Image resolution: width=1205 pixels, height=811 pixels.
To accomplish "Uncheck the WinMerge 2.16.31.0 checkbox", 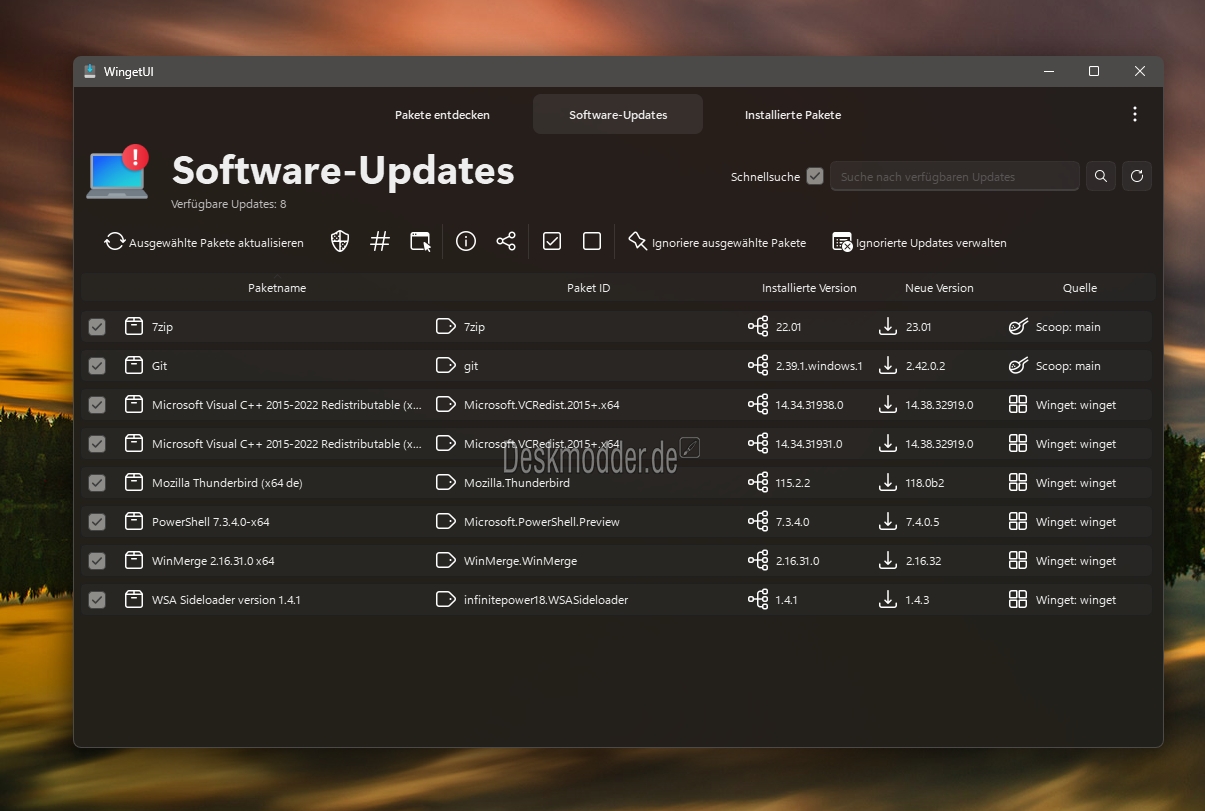I will click(x=97, y=561).
